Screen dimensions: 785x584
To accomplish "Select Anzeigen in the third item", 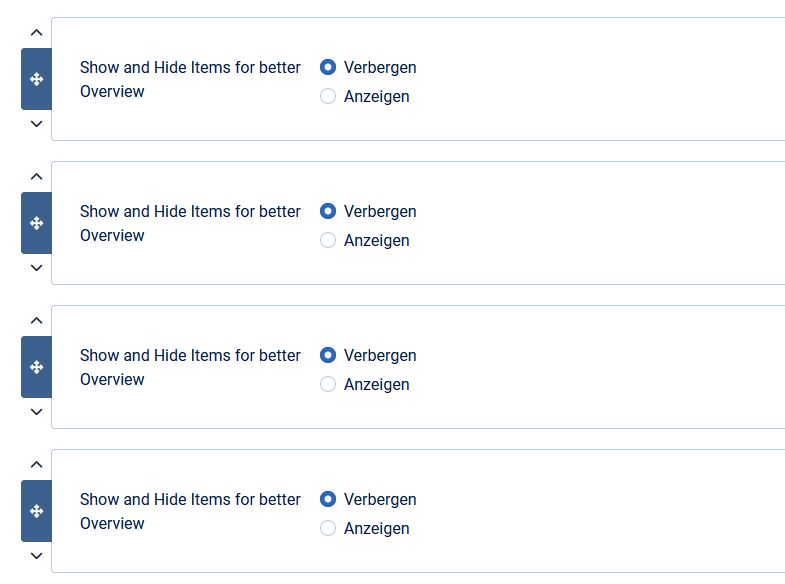I will pos(328,385).
